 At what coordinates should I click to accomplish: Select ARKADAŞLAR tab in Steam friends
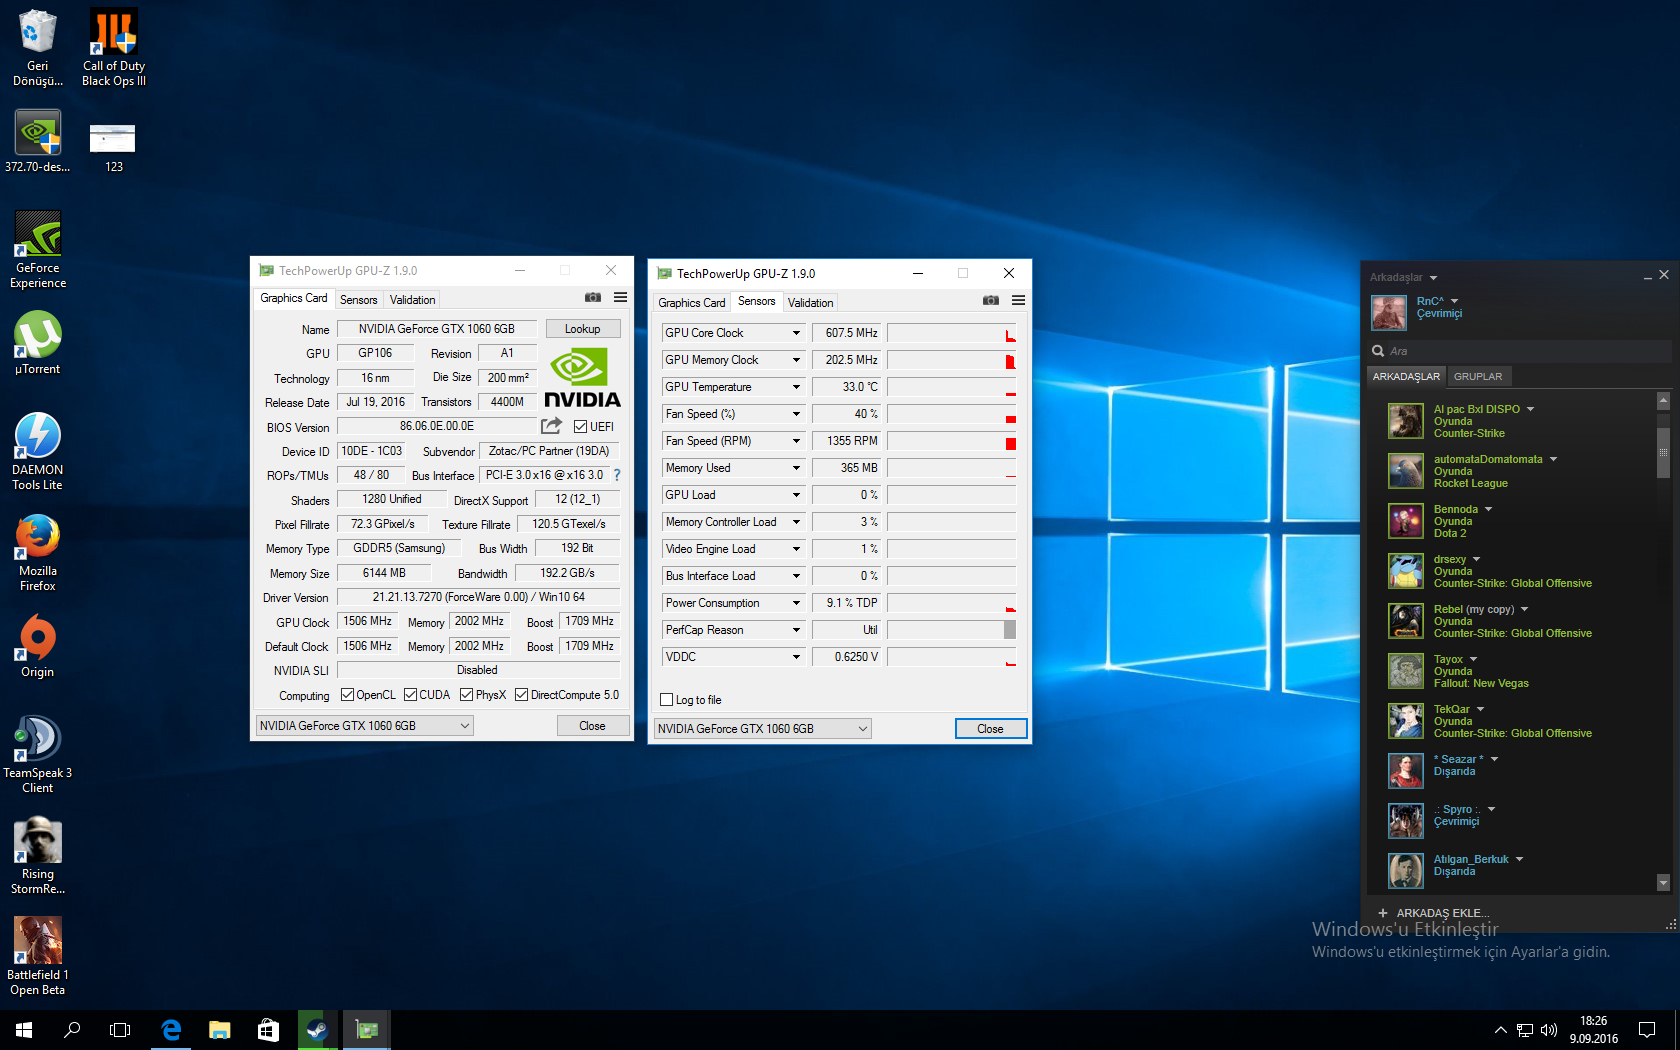click(x=1406, y=377)
